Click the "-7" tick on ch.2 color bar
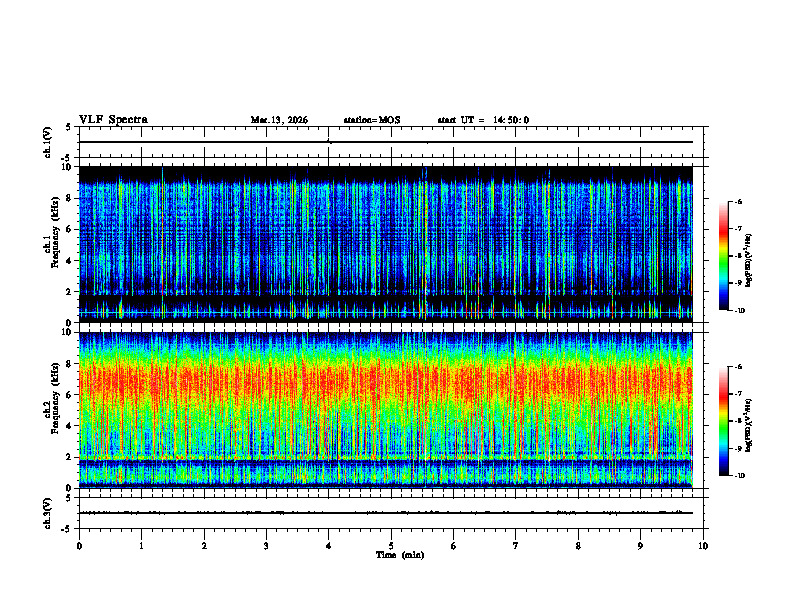This screenshot has height=612, width=792. point(738,394)
